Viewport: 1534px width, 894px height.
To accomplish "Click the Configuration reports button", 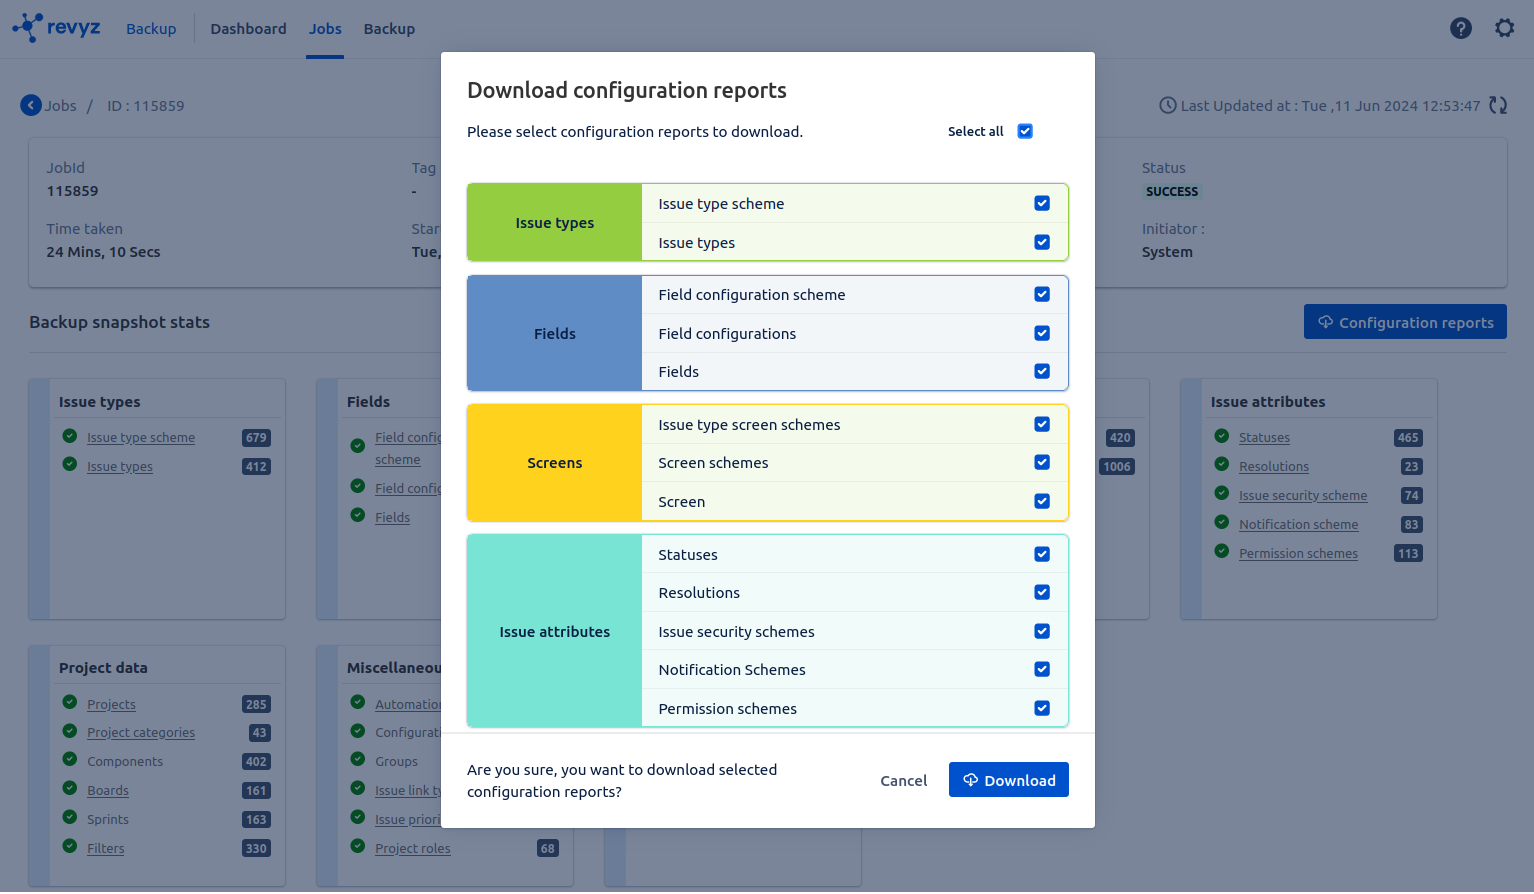I will (x=1404, y=322).
